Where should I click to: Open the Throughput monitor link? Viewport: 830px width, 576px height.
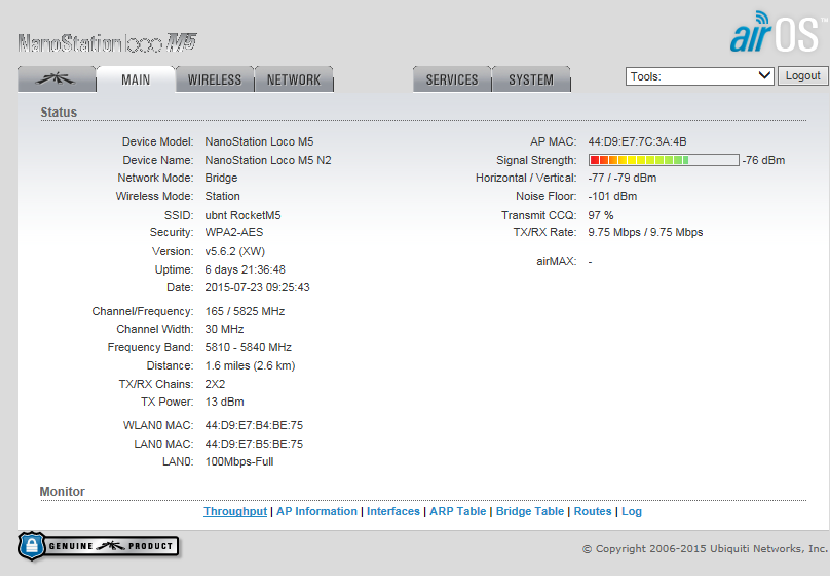pyautogui.click(x=235, y=511)
